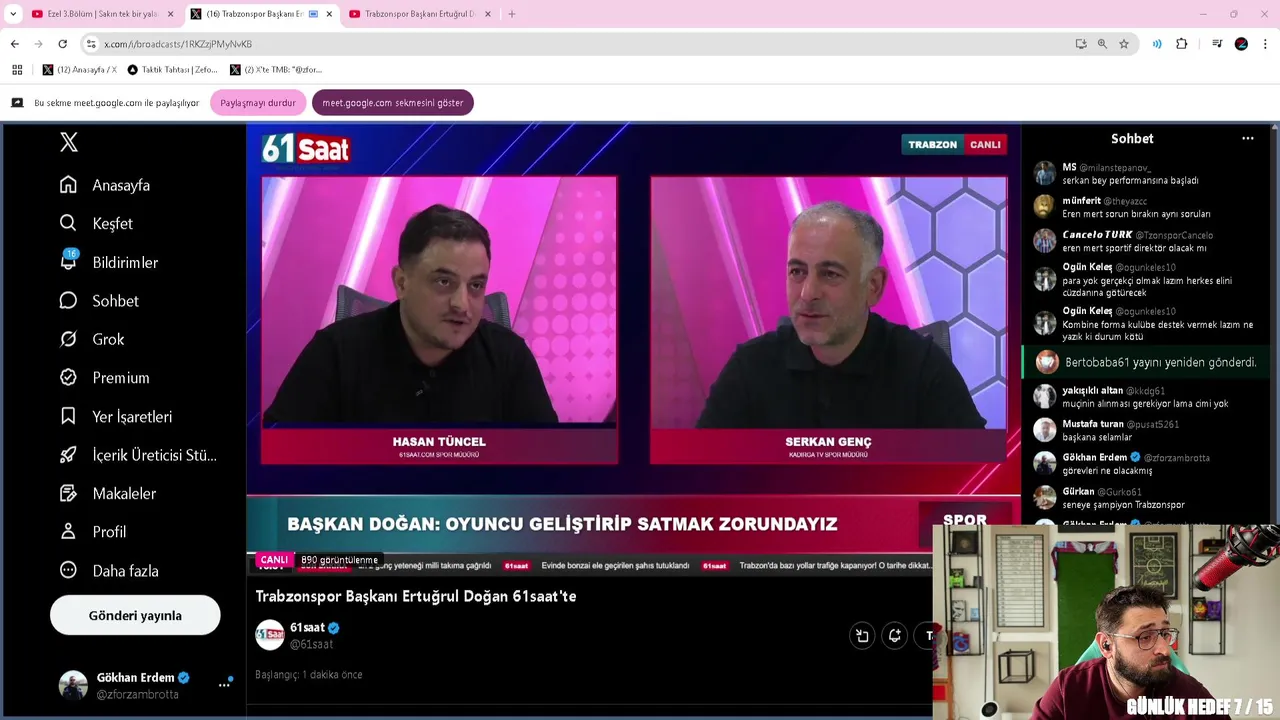The image size is (1280, 720).
Task: Open the Chrome apps grid icon
Action: 17,70
